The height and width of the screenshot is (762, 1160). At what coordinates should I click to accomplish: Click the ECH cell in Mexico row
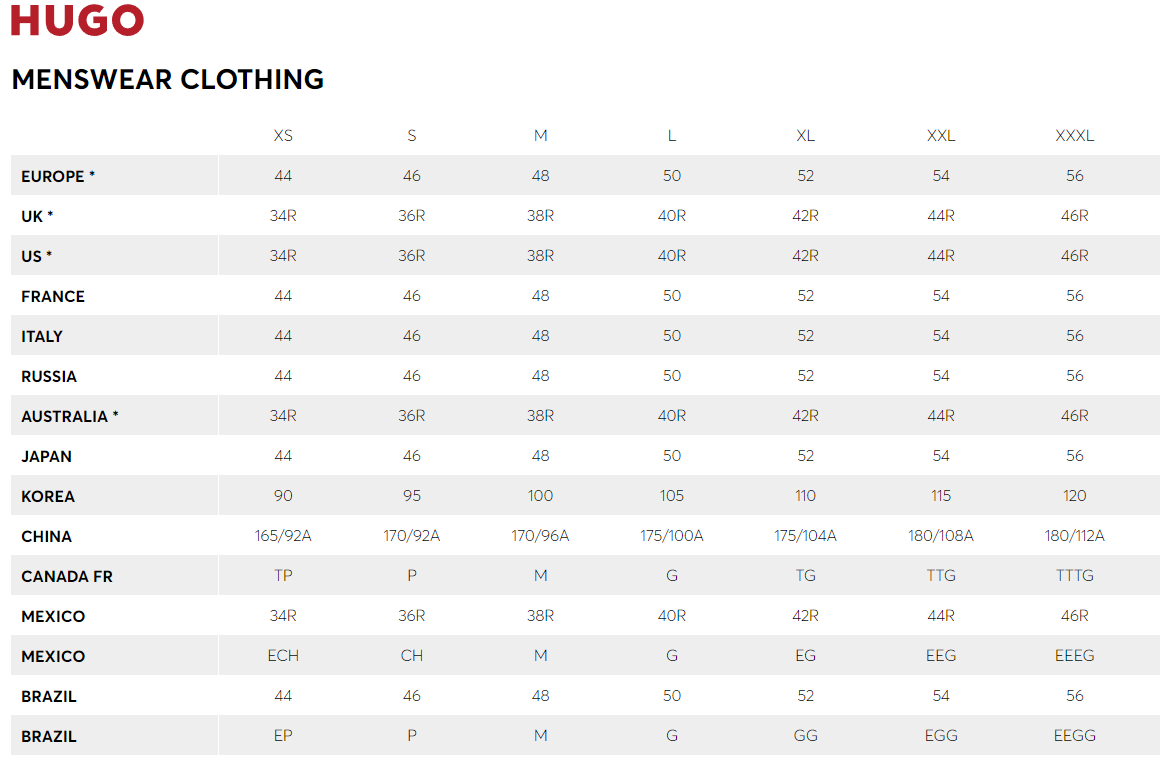click(x=283, y=655)
